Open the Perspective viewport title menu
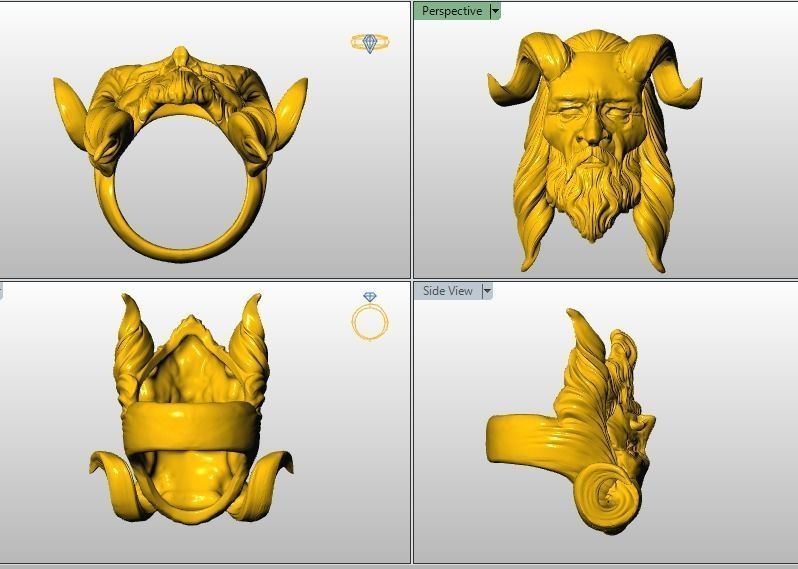 tap(451, 11)
